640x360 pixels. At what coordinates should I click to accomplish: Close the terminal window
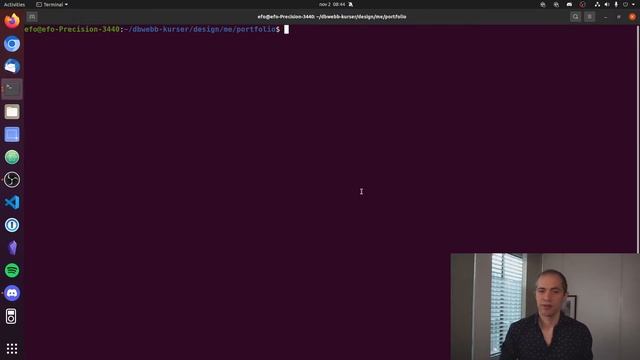pos(632,17)
